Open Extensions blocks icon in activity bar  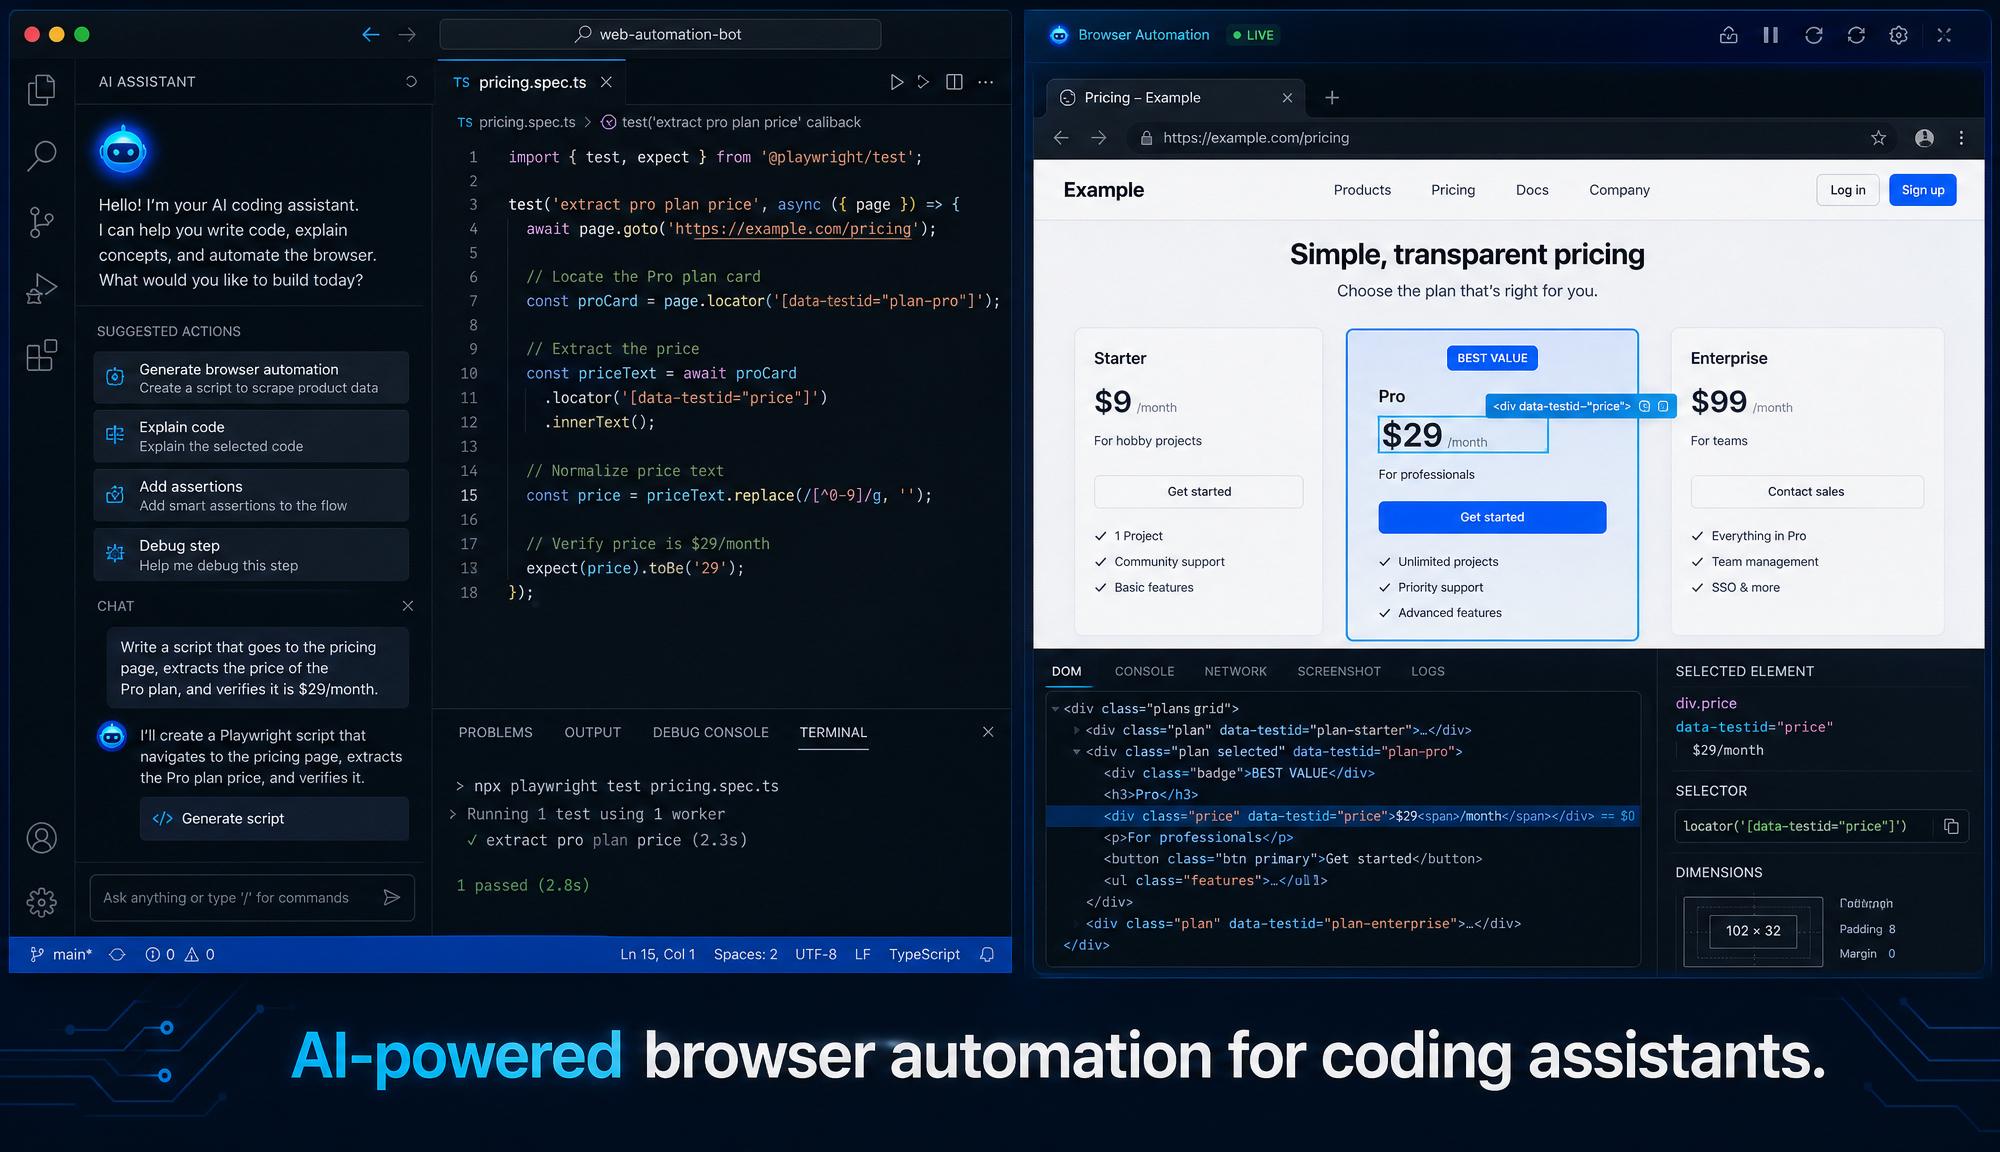(x=41, y=355)
